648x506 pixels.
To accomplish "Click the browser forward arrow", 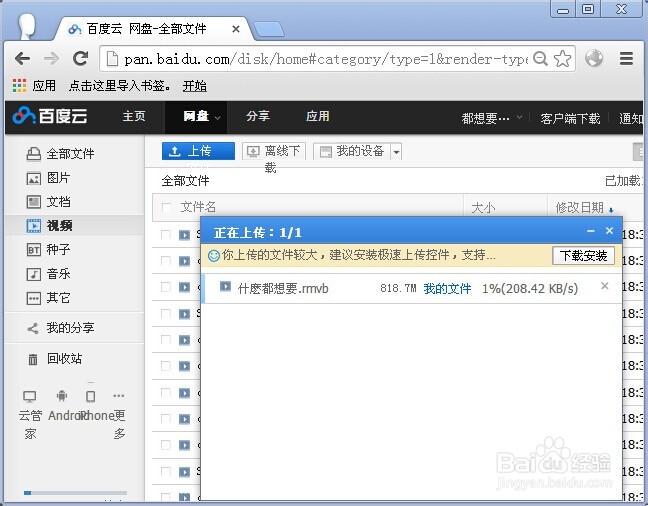I will point(51,59).
